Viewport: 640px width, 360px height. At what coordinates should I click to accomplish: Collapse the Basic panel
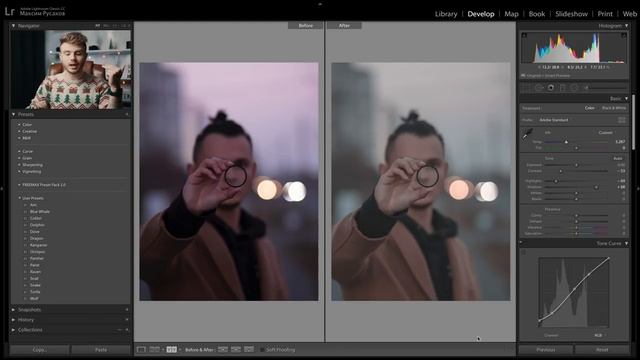pos(627,99)
